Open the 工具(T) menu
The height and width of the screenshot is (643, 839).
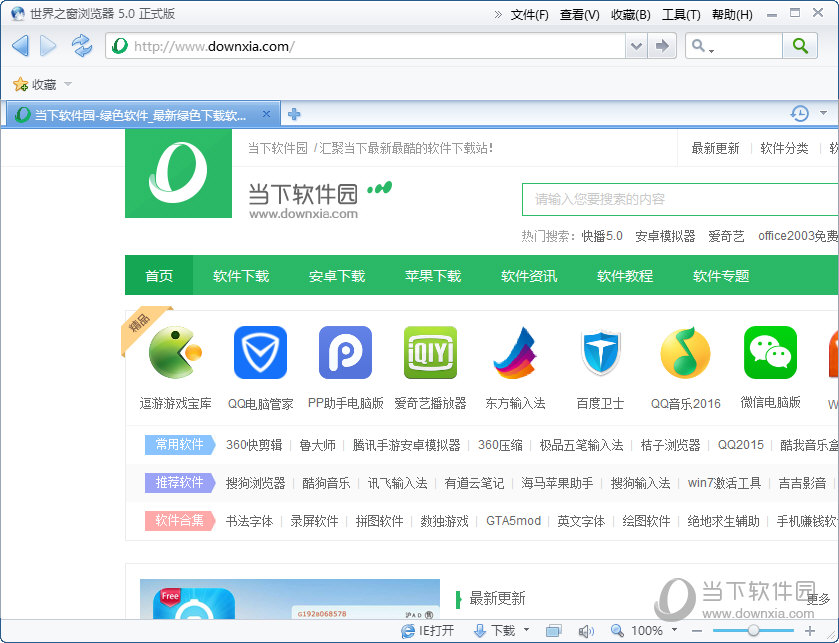coord(681,14)
